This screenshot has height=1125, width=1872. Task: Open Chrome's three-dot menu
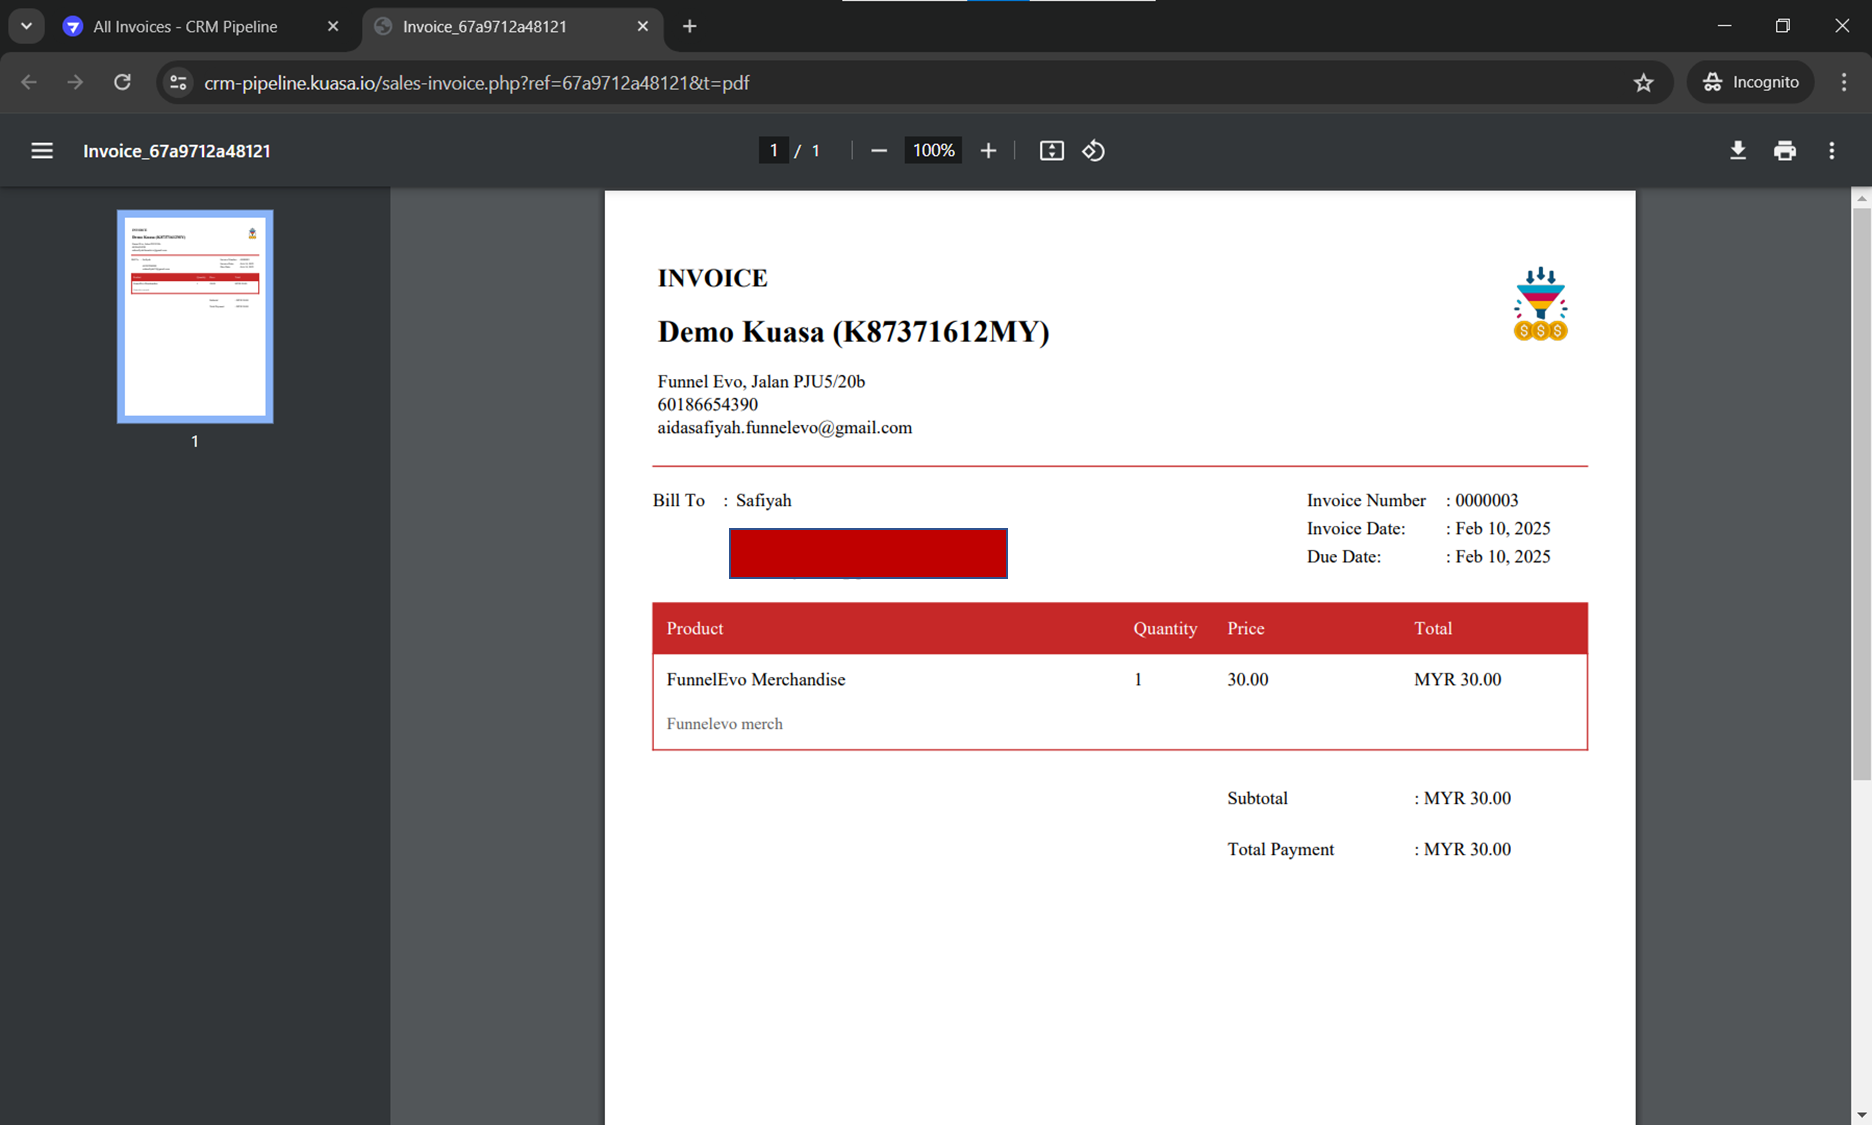[x=1844, y=83]
